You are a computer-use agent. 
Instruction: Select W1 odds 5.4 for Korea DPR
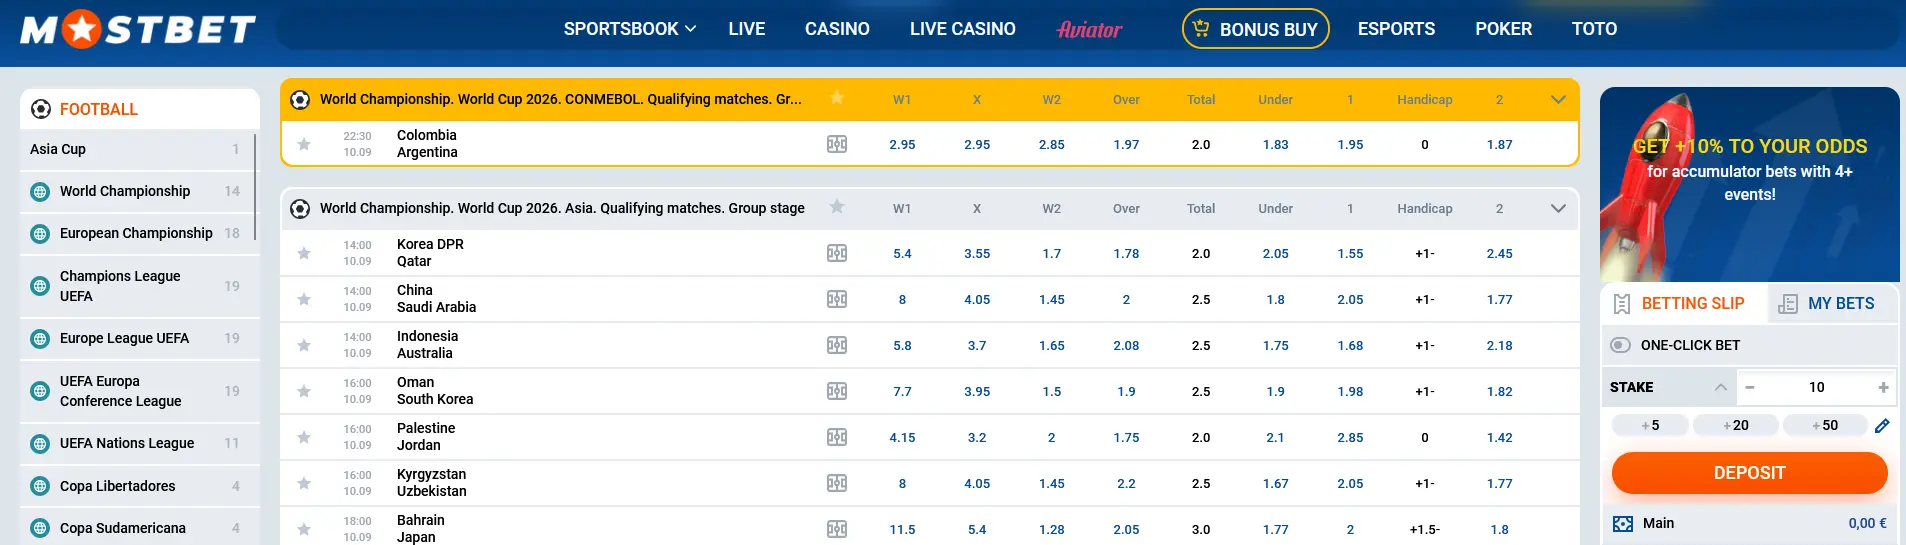pos(902,254)
